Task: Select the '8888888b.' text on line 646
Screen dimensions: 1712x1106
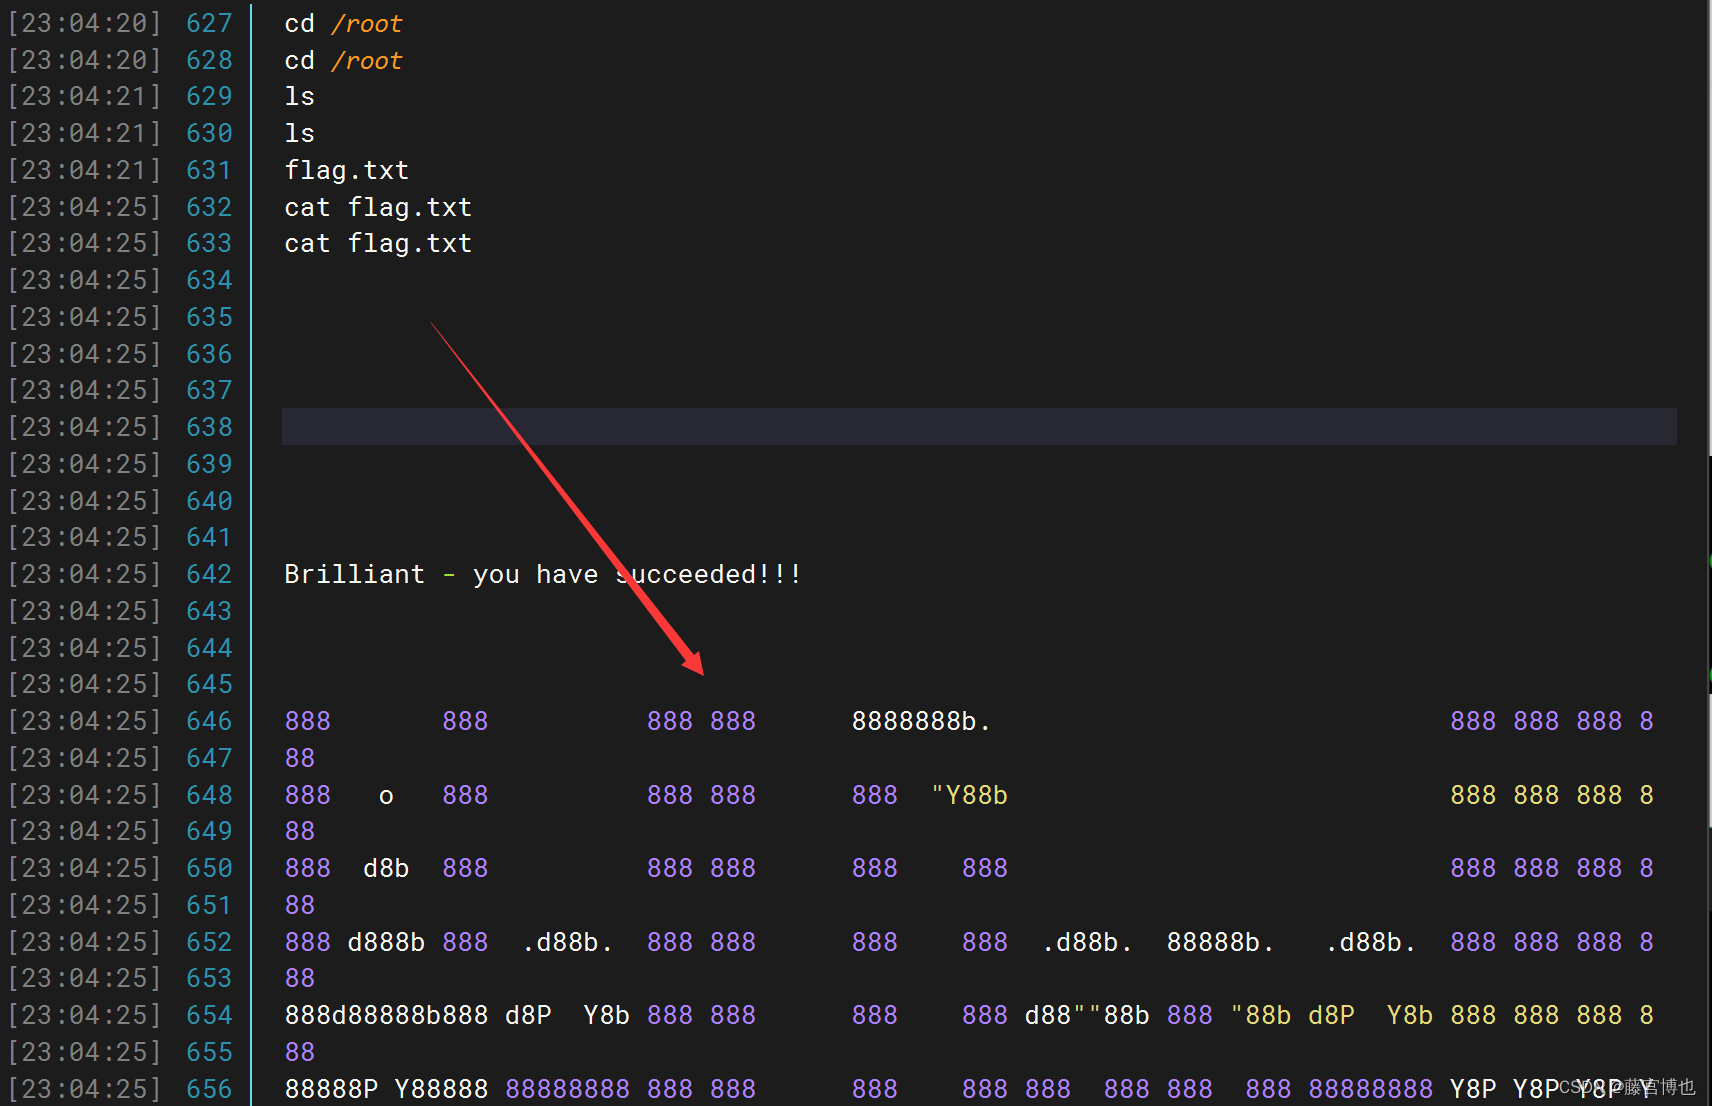Action: coord(921,721)
